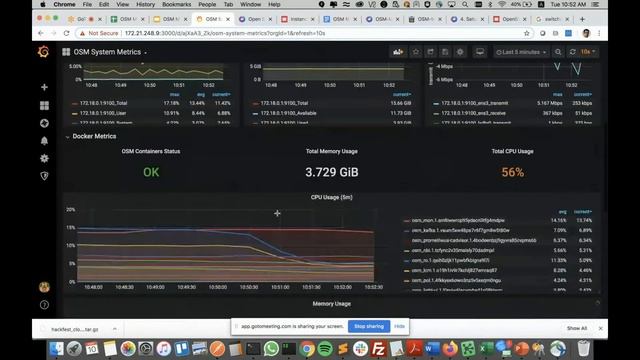
Task: Click the Grafana logo in the sidebar
Action: coord(44,52)
